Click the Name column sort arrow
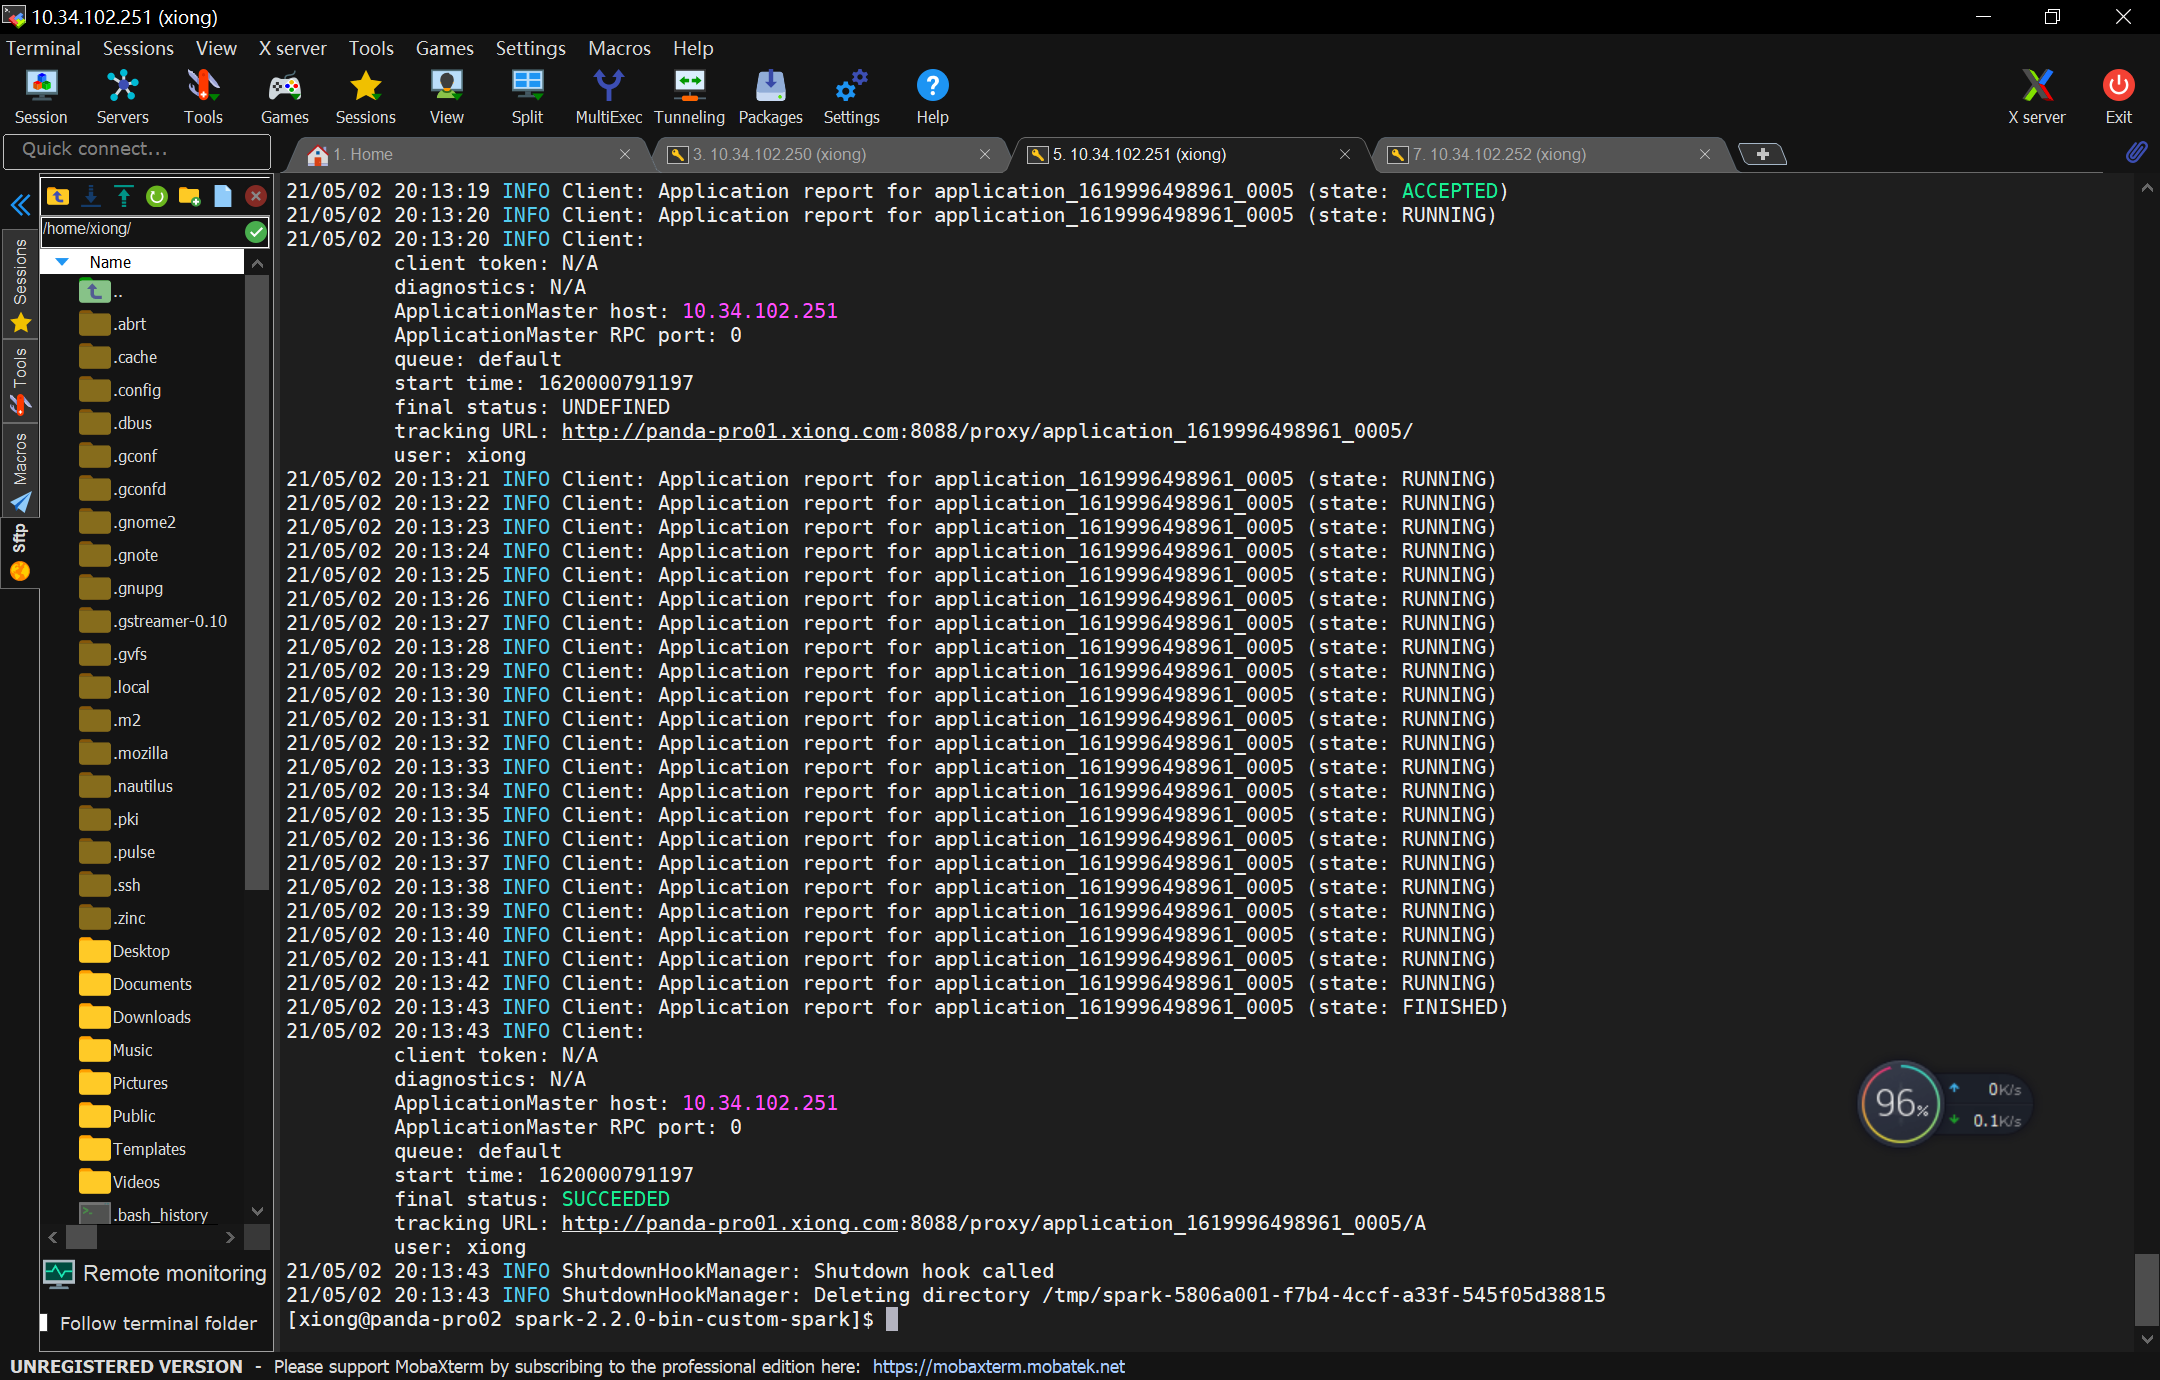The width and height of the screenshot is (2160, 1380). (62, 262)
